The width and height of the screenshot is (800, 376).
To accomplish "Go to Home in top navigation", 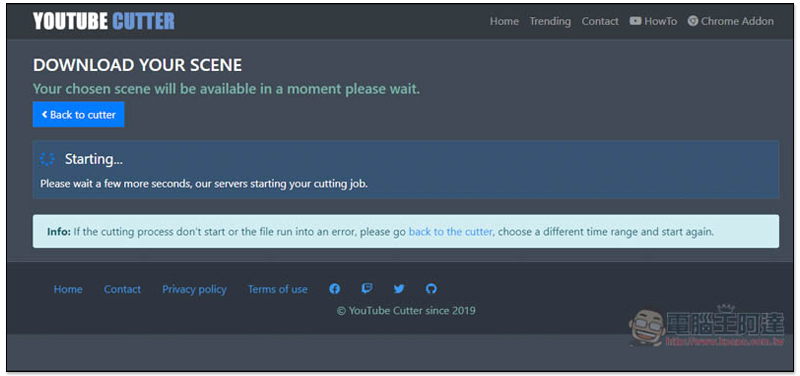I will pyautogui.click(x=504, y=21).
